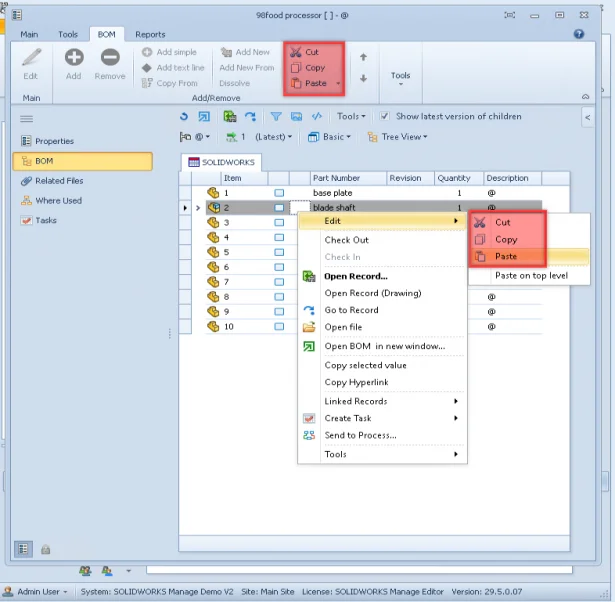Click the Cut scissors icon in the ribbon

coord(295,52)
